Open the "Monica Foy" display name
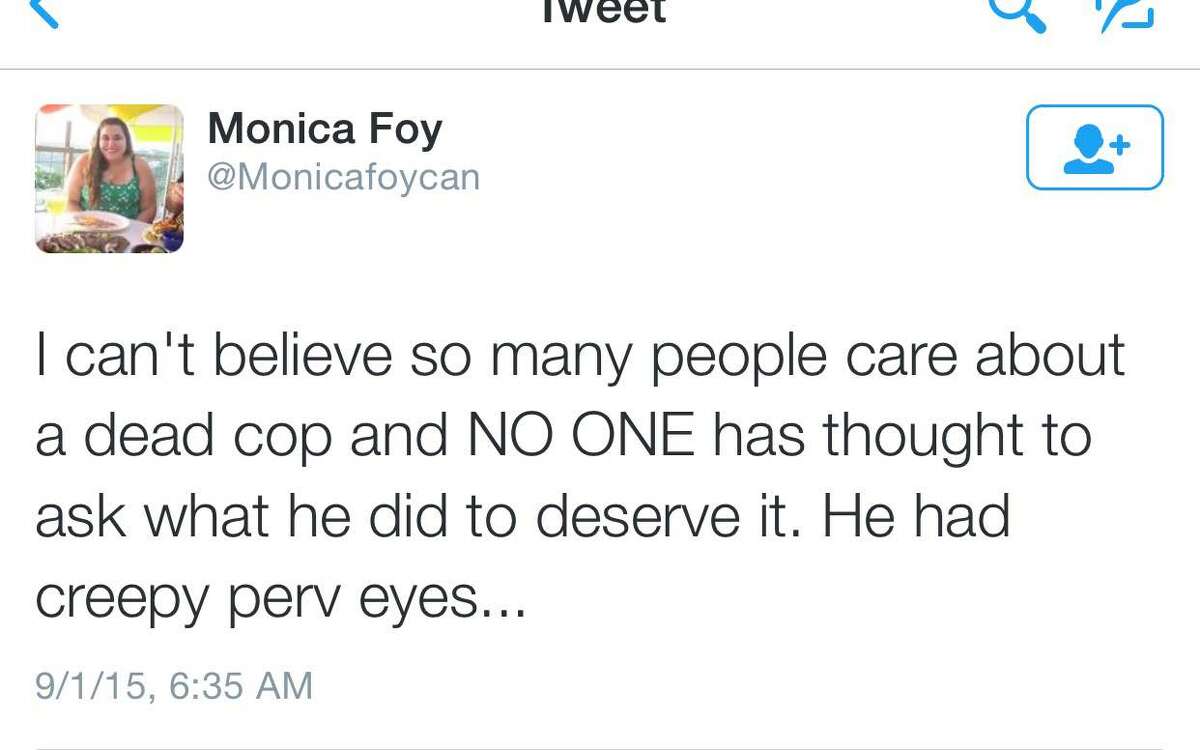1200x750 pixels. click(x=324, y=129)
